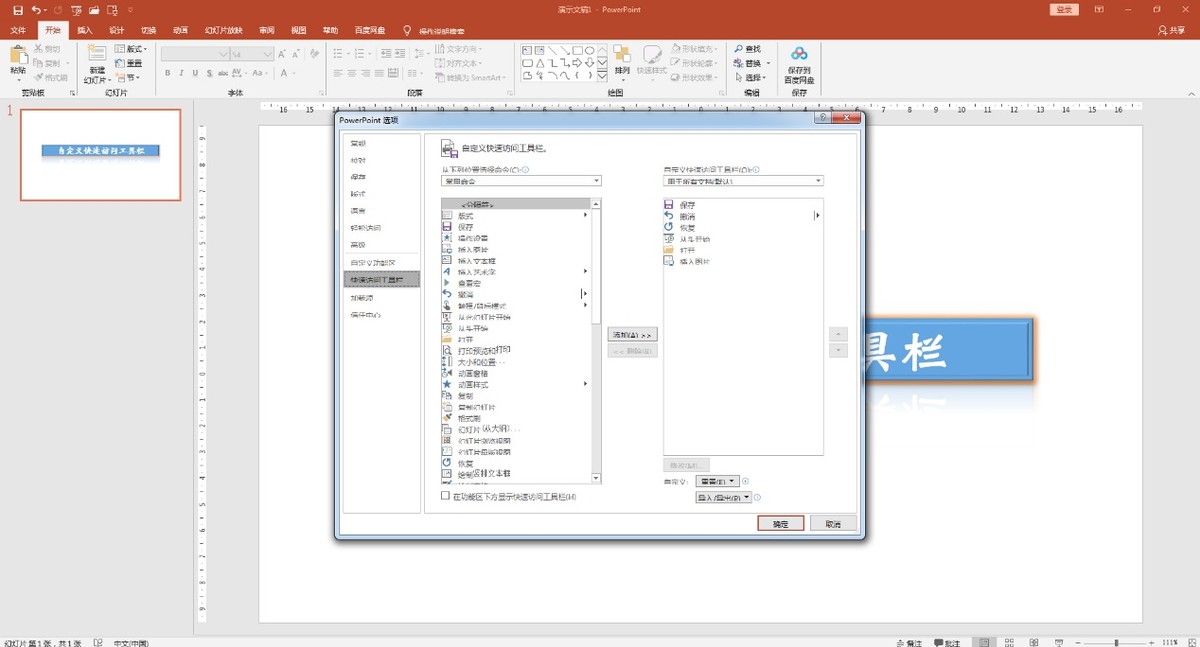Screen dimensions: 1200x647
Task: Click the 登录 sign-in button
Action: coord(1064,9)
